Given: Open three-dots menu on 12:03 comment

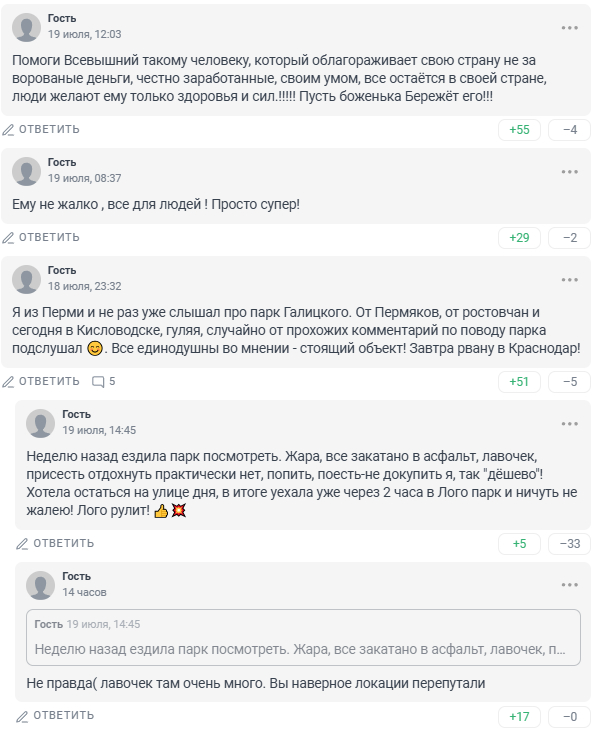Looking at the screenshot, I should tap(570, 28).
